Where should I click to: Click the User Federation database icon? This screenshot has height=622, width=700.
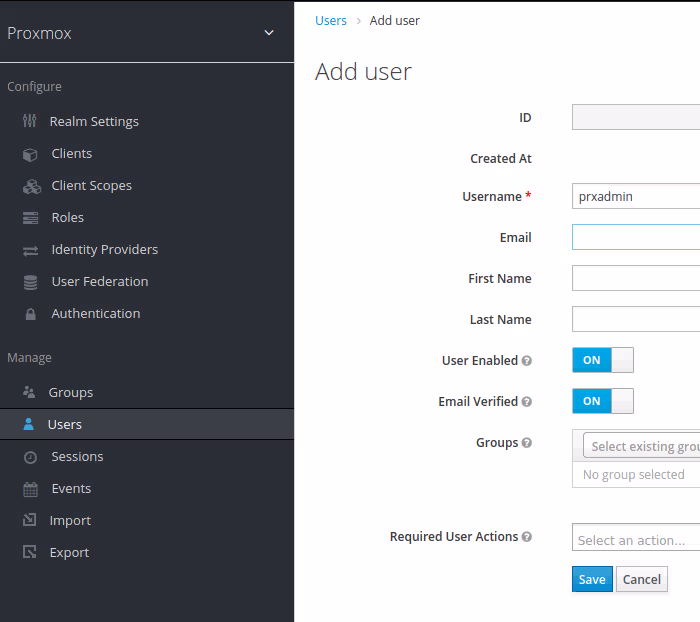(x=30, y=282)
